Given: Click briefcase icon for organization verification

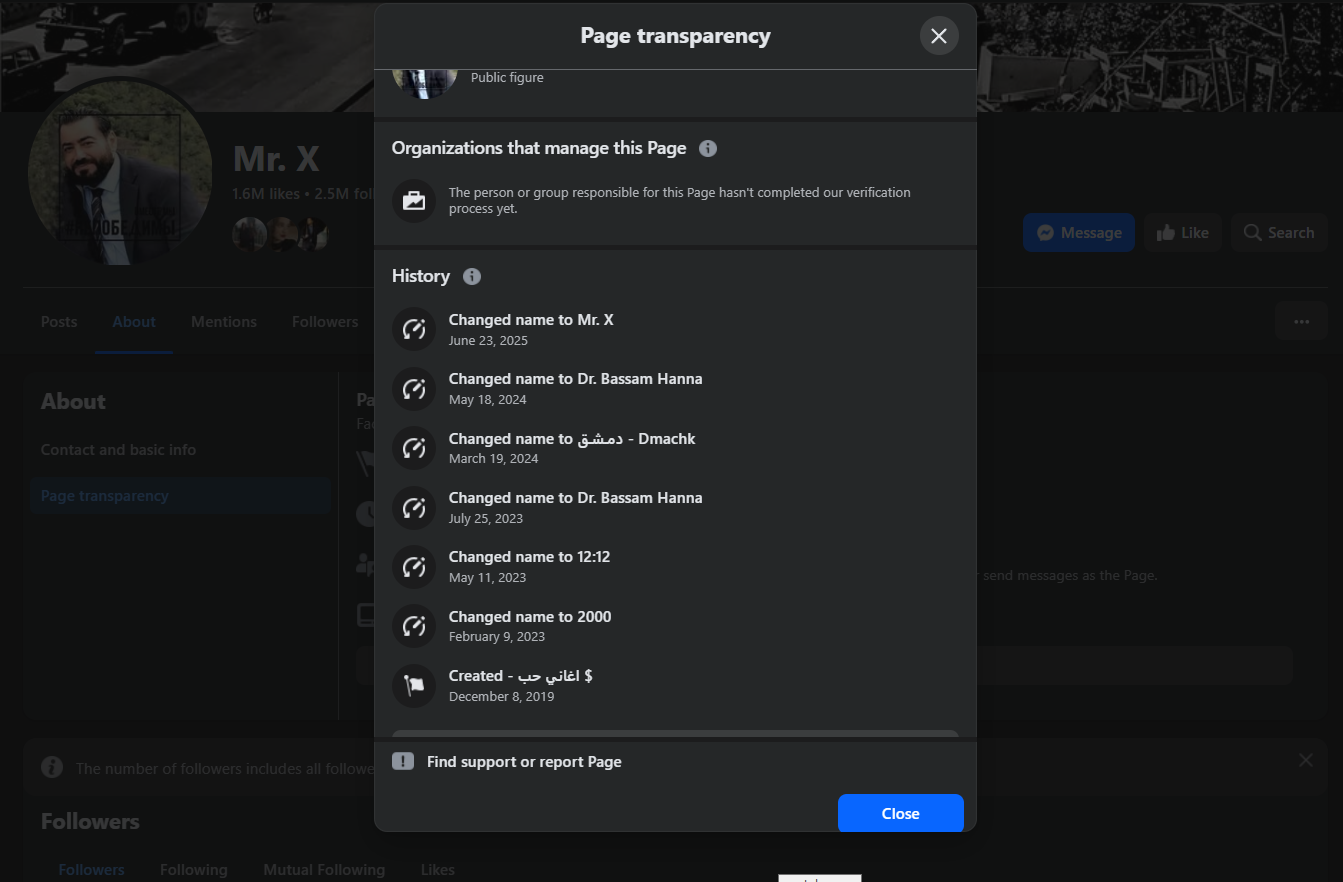Looking at the screenshot, I should coord(414,201).
